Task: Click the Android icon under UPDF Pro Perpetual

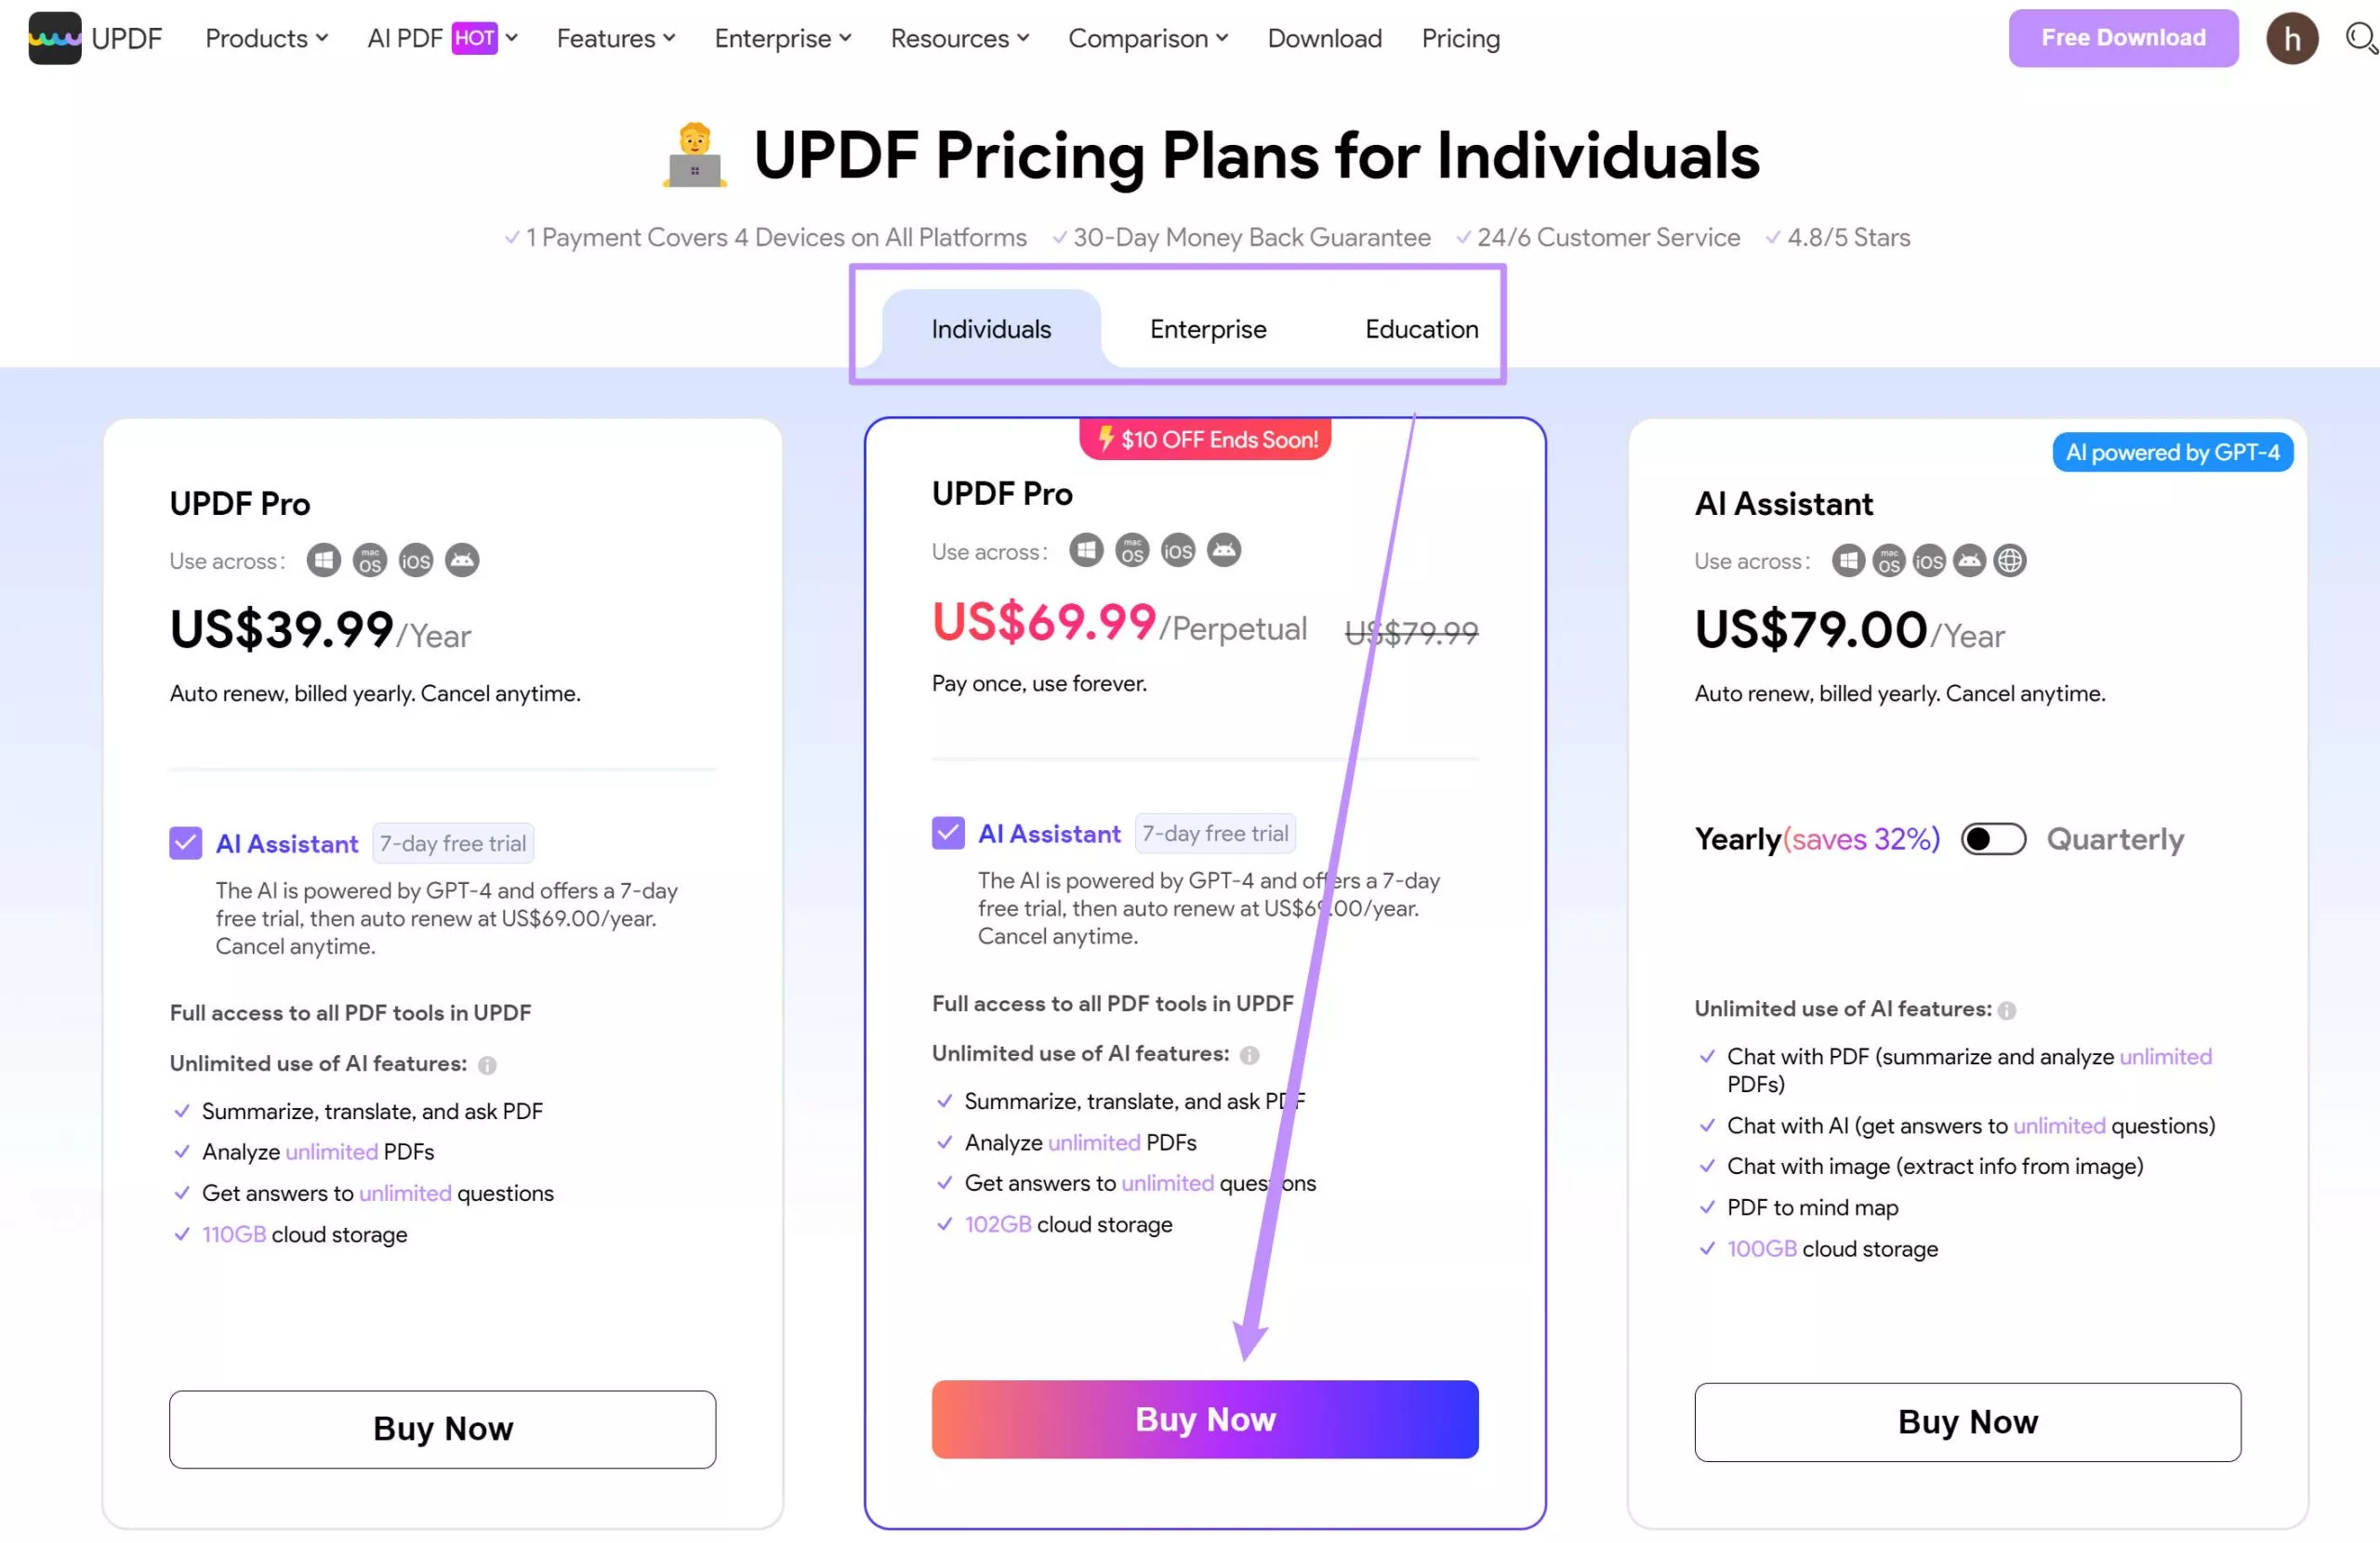Action: click(x=1224, y=550)
